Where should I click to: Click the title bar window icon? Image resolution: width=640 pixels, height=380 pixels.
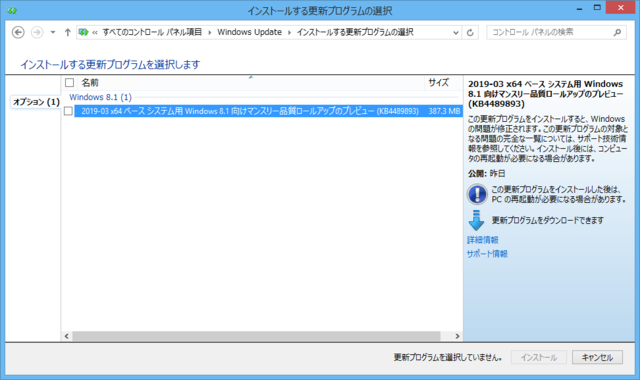12,10
